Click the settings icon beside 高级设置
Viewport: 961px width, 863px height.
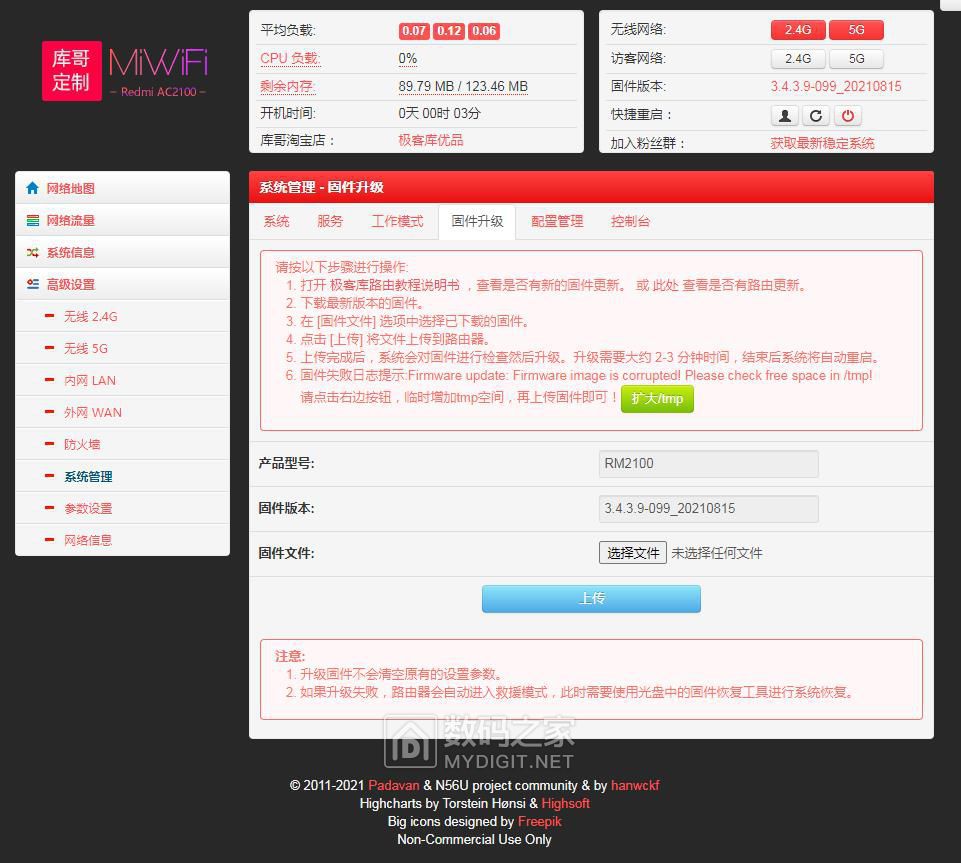click(x=33, y=284)
